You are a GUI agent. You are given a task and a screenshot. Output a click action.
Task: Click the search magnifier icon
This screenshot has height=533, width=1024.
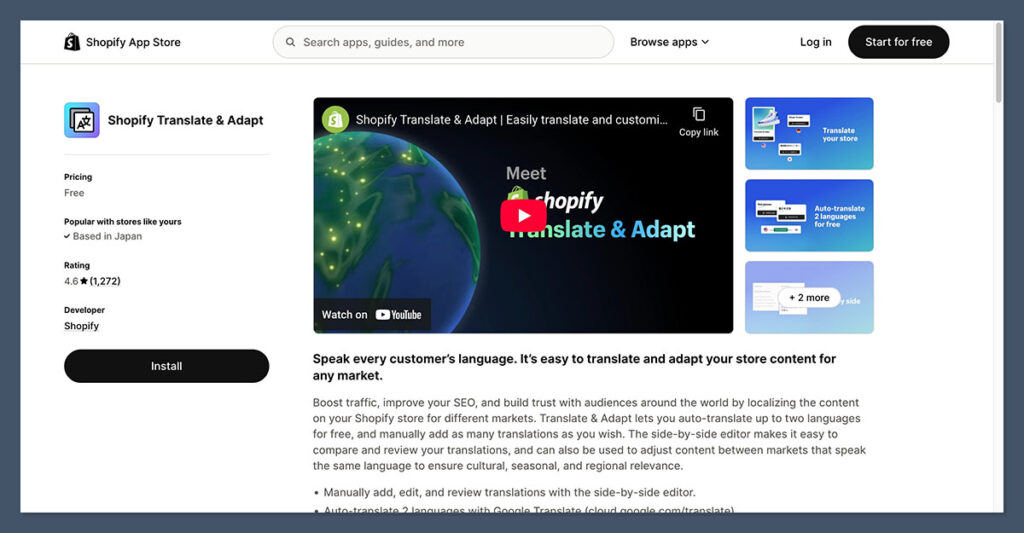[x=290, y=42]
